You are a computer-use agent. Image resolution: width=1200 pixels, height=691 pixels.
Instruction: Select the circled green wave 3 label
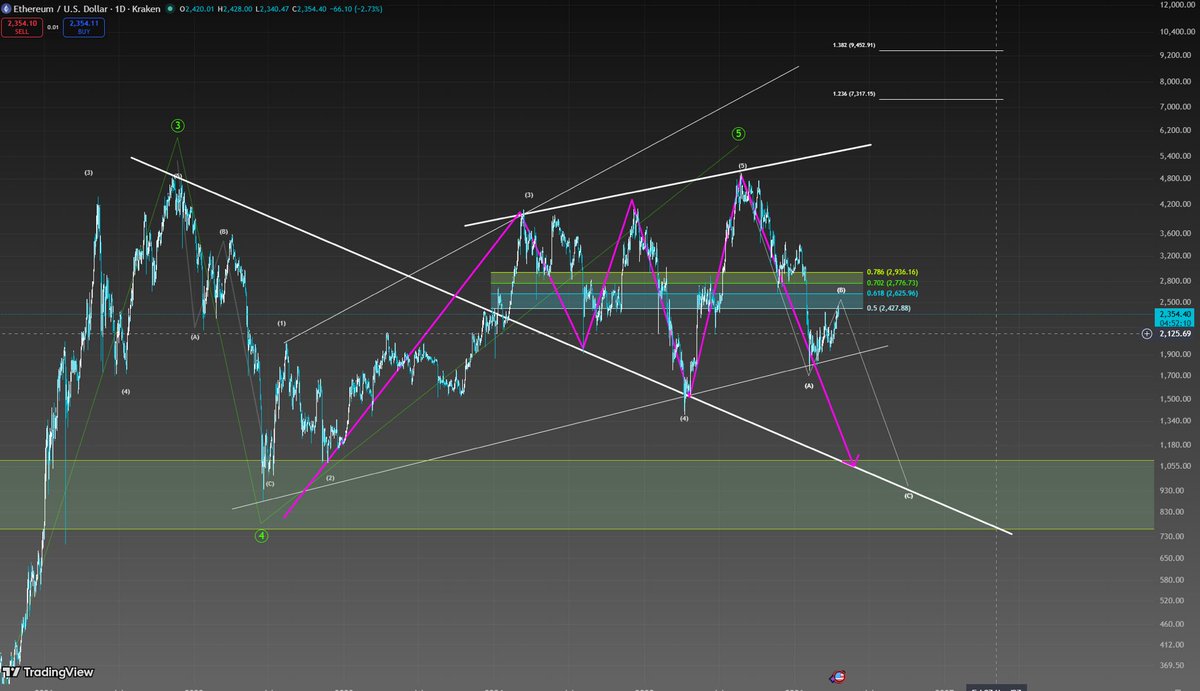(x=177, y=125)
